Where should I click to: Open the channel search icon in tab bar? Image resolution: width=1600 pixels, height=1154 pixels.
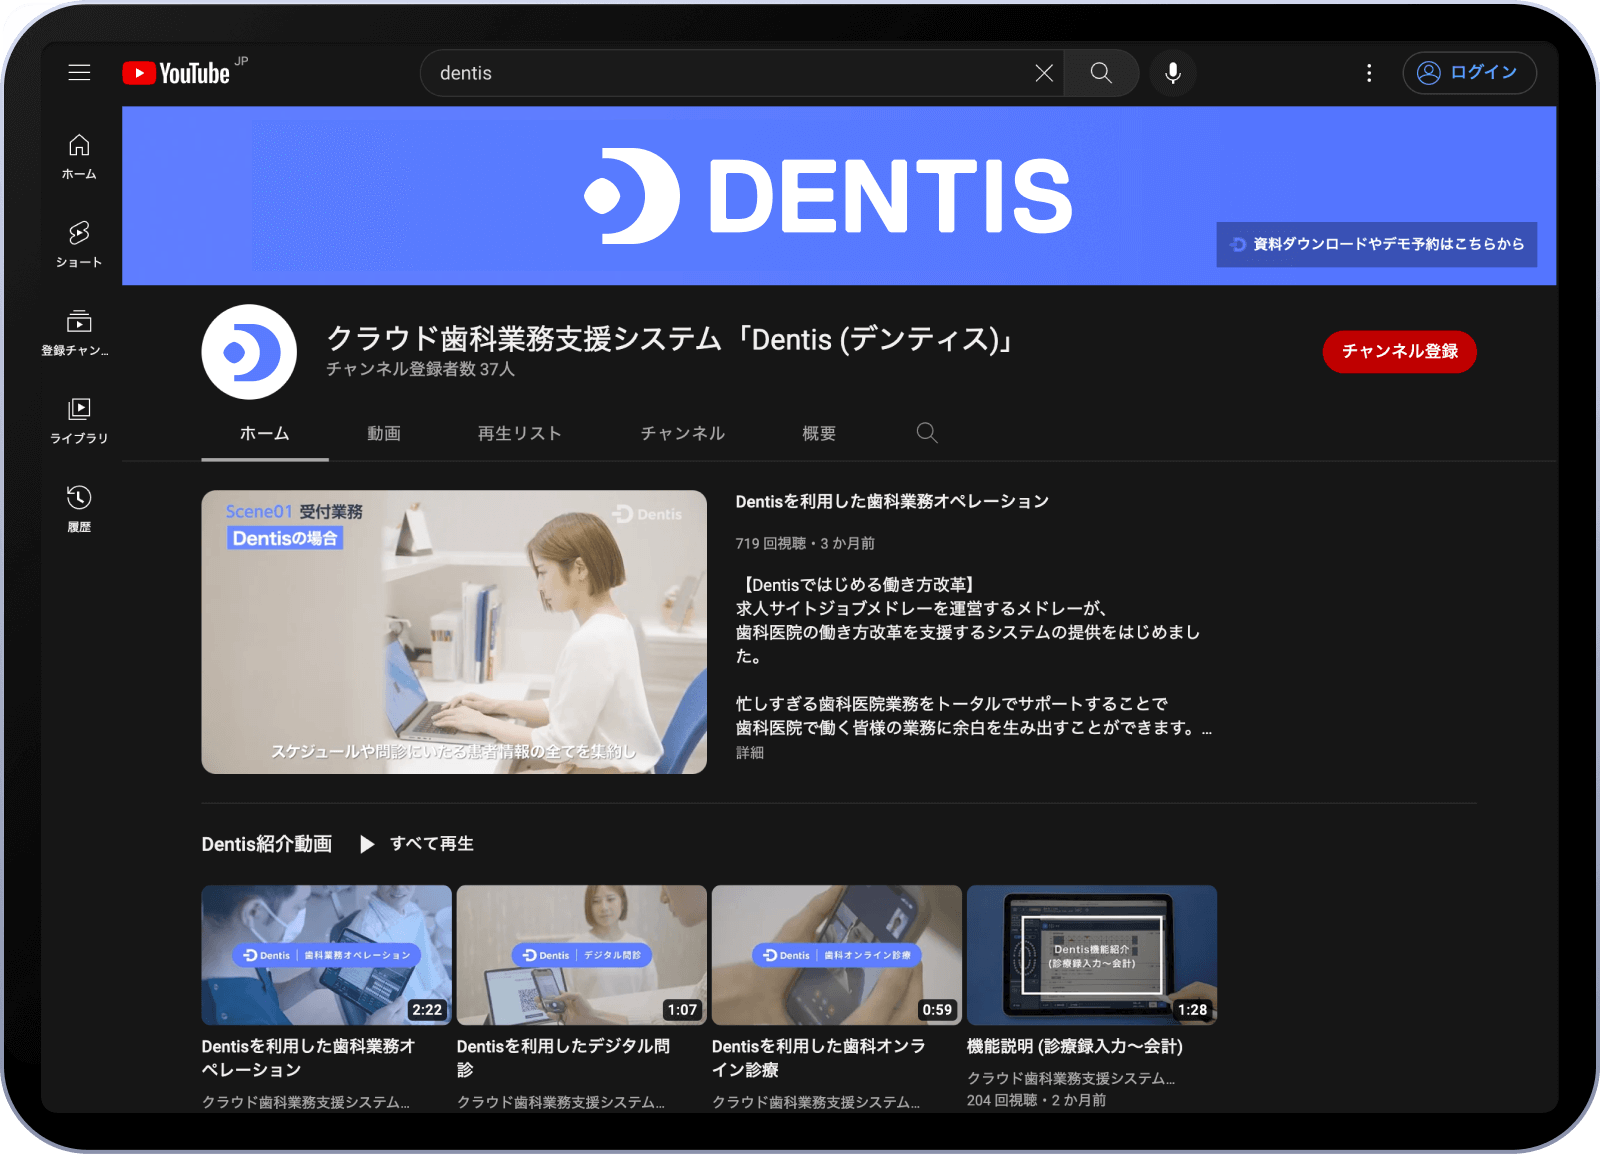point(926,433)
